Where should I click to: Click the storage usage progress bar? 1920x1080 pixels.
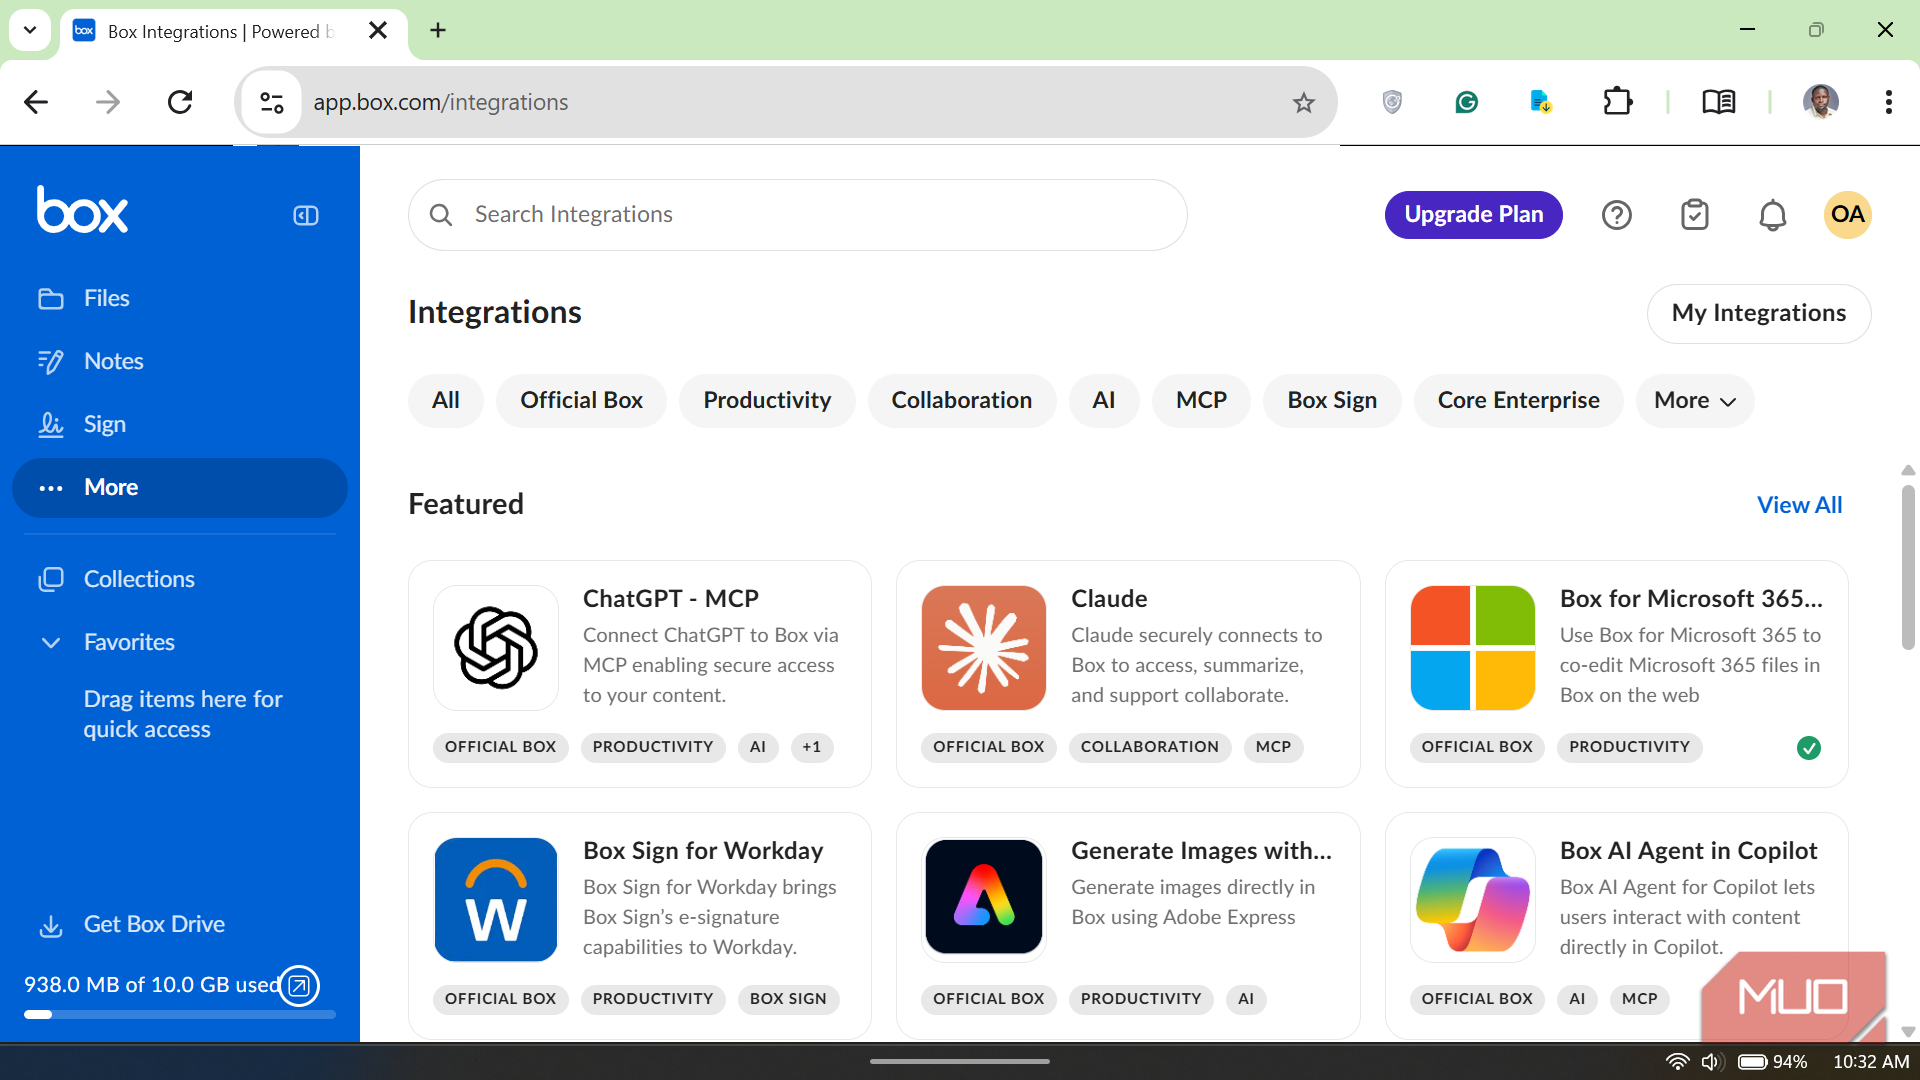[x=180, y=1014]
